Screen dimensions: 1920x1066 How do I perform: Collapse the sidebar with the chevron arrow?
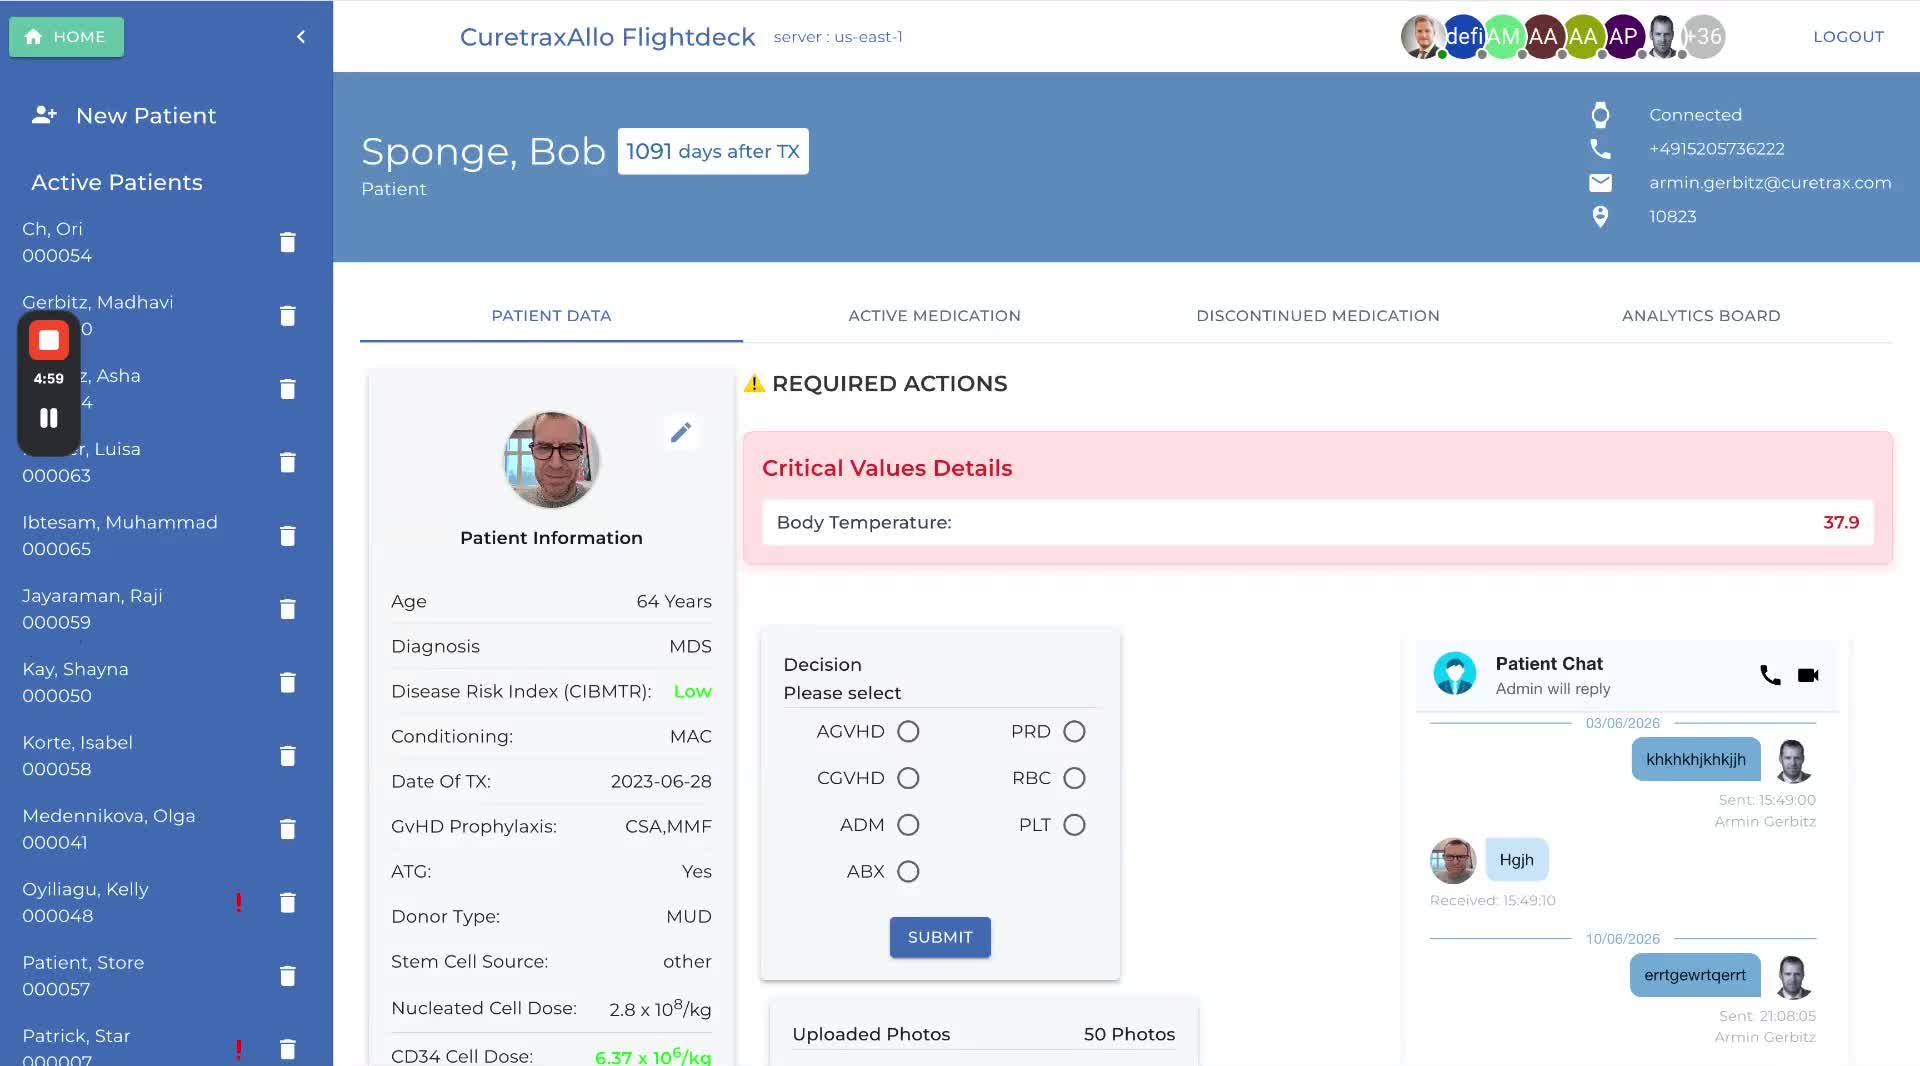point(301,37)
